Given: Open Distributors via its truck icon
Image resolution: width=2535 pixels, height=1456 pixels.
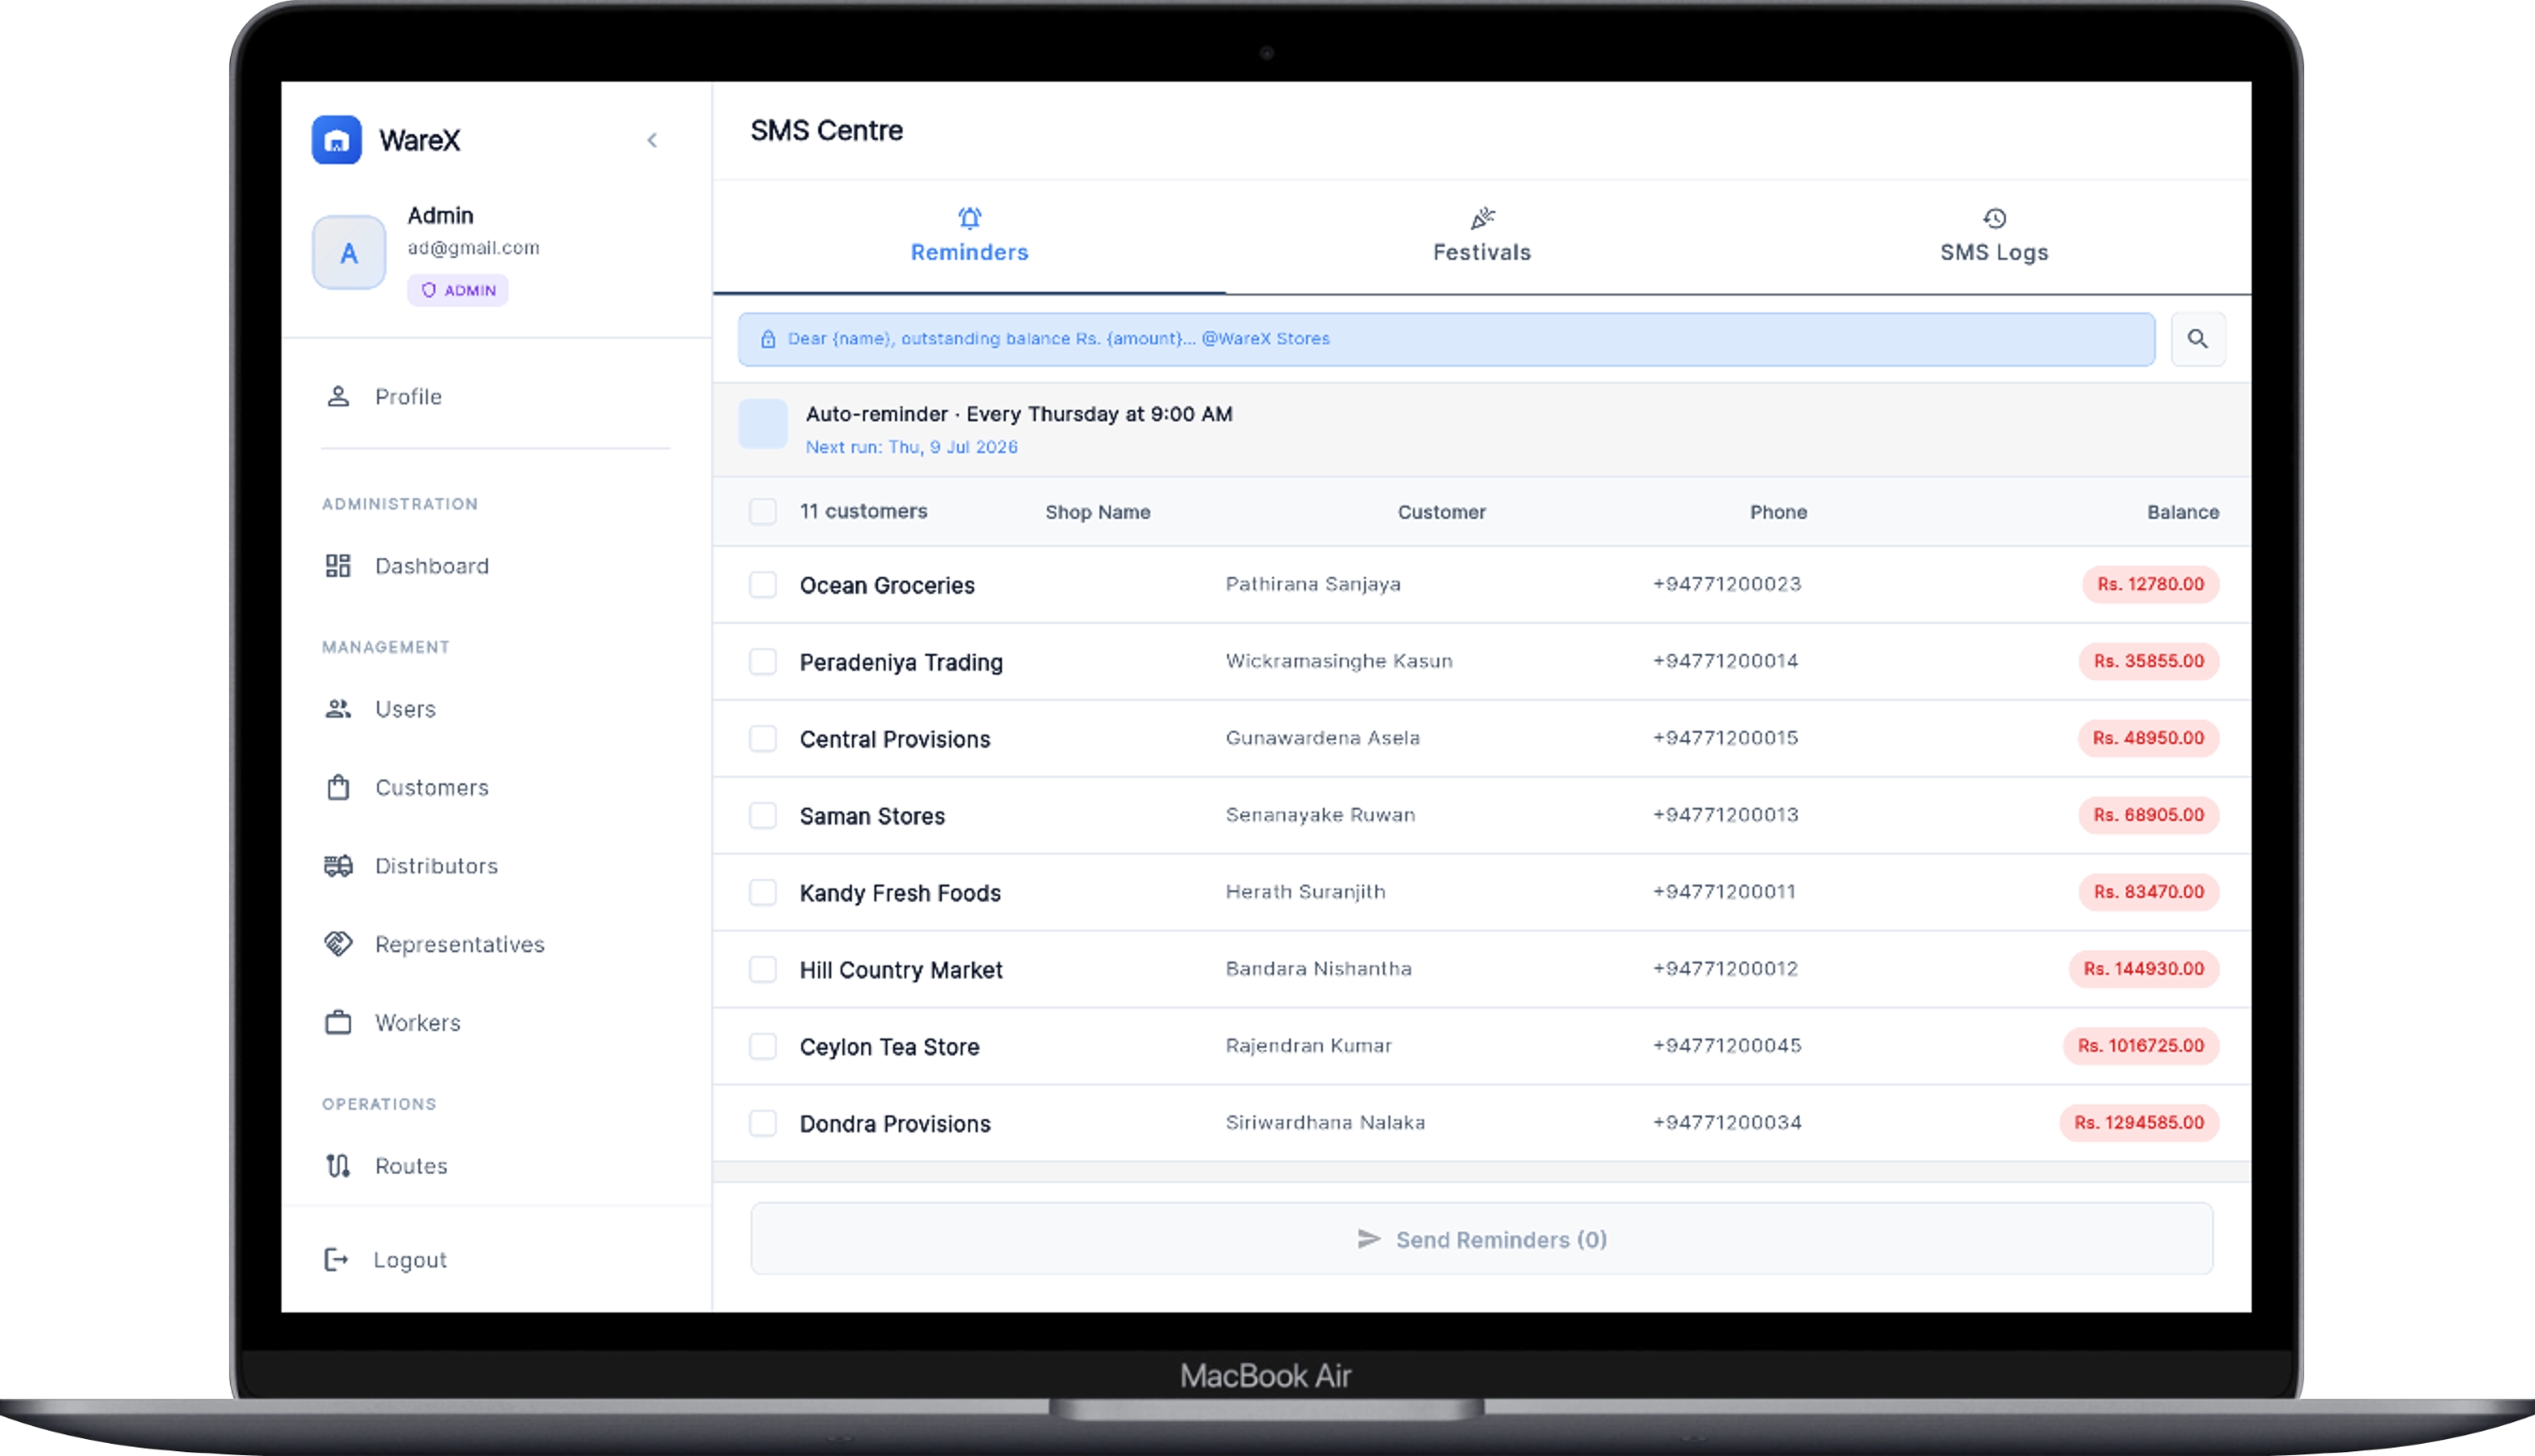Looking at the screenshot, I should click(338, 866).
